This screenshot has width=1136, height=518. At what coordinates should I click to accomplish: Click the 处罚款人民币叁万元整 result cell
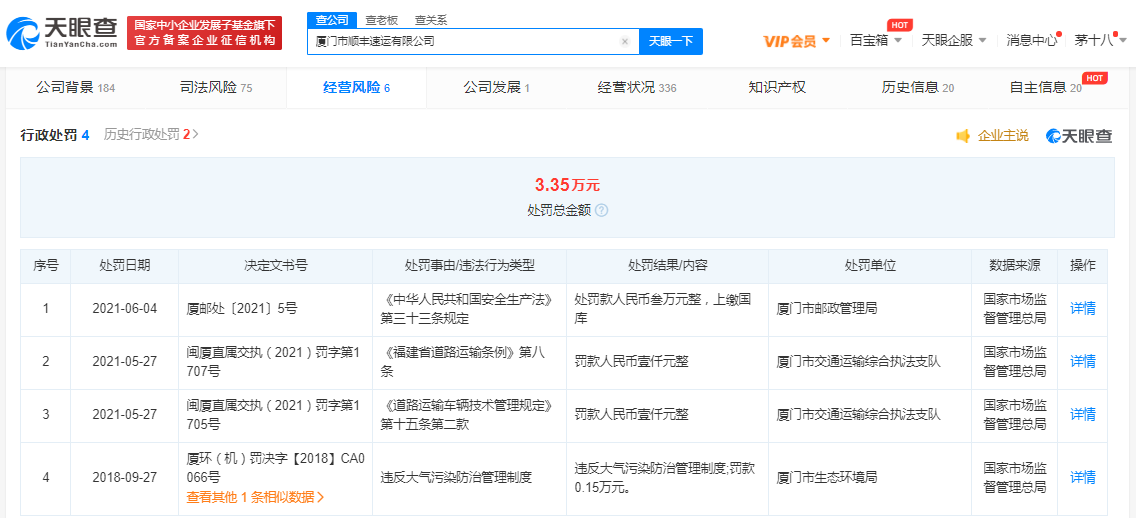tap(665, 309)
